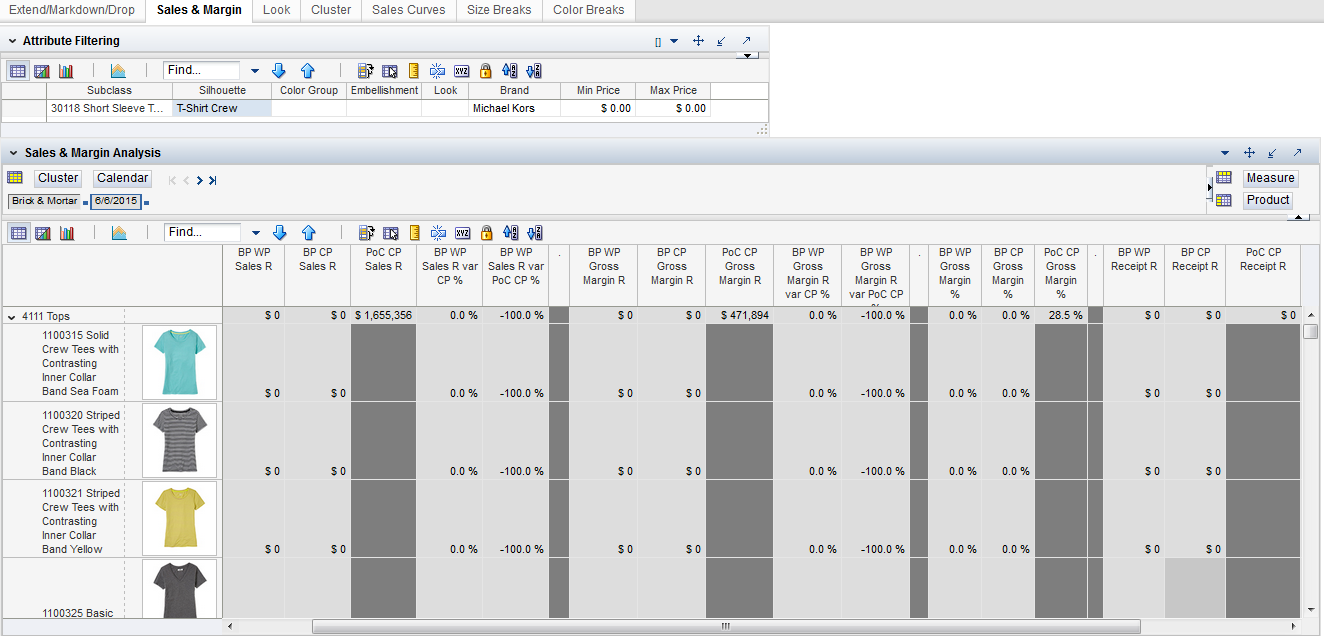1326x642 pixels.
Task: Click sort descending icon in Attribute Filtering toolbar
Action: 533,71
